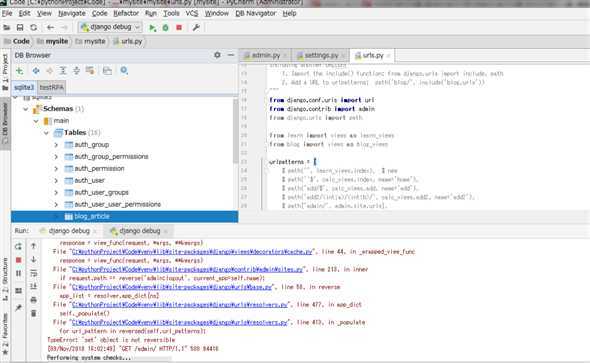Open resolvers.py link at line 413
This screenshot has width=590, height=363.
tap(180, 322)
